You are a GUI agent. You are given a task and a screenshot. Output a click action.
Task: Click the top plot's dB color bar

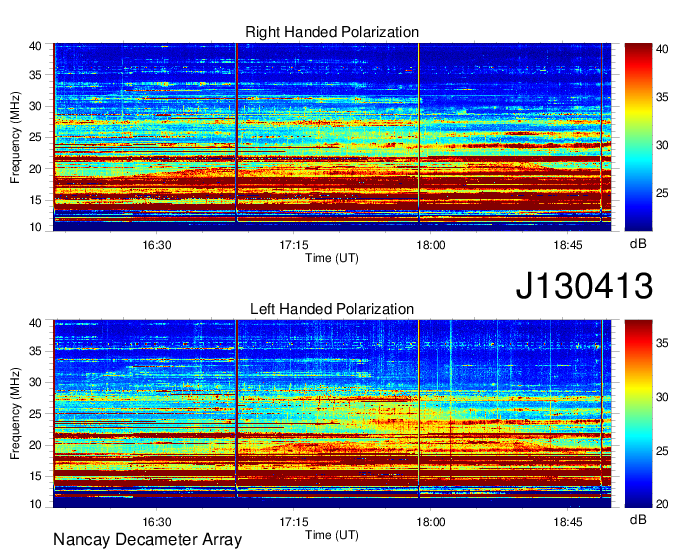click(x=638, y=137)
